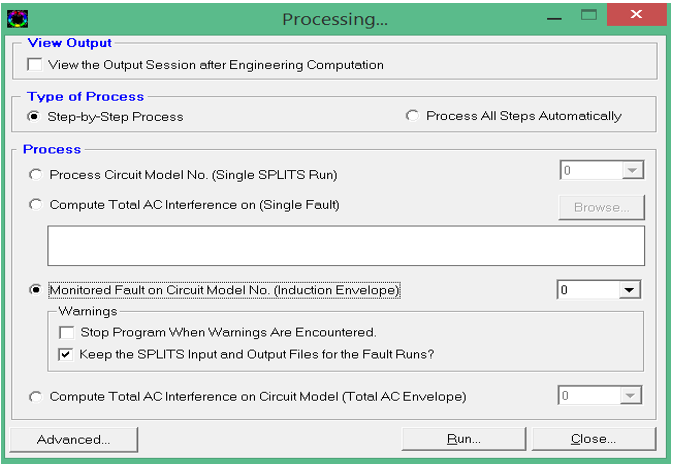Click the empty Single Fault file path field
This screenshot has width=673, height=467.
(346, 246)
